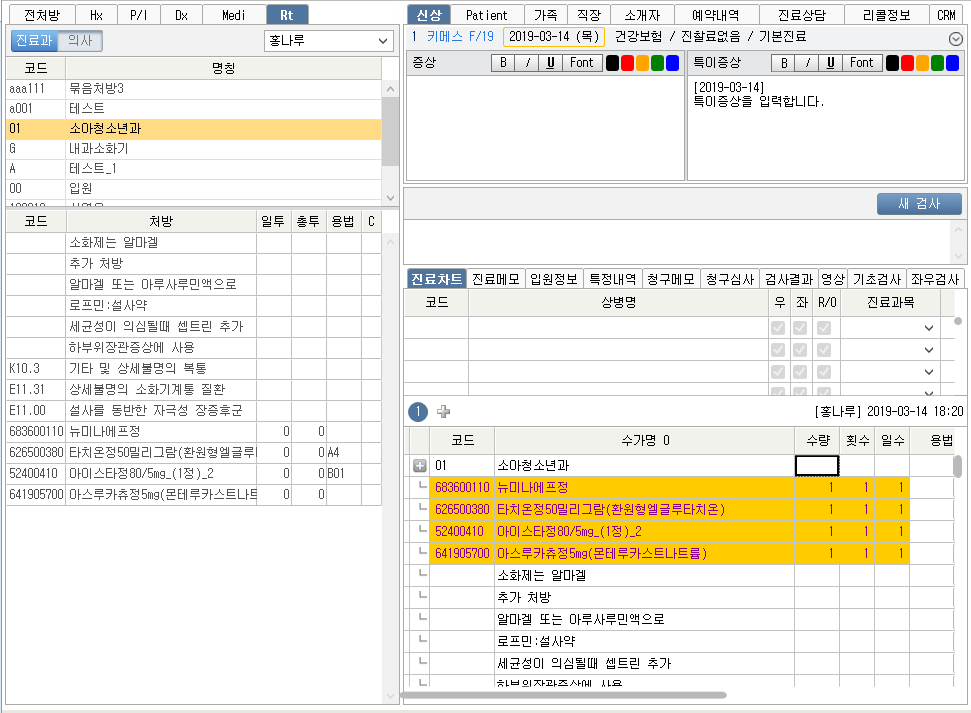Toggle bold in the 증상 editor
971x713 pixels.
[502, 63]
